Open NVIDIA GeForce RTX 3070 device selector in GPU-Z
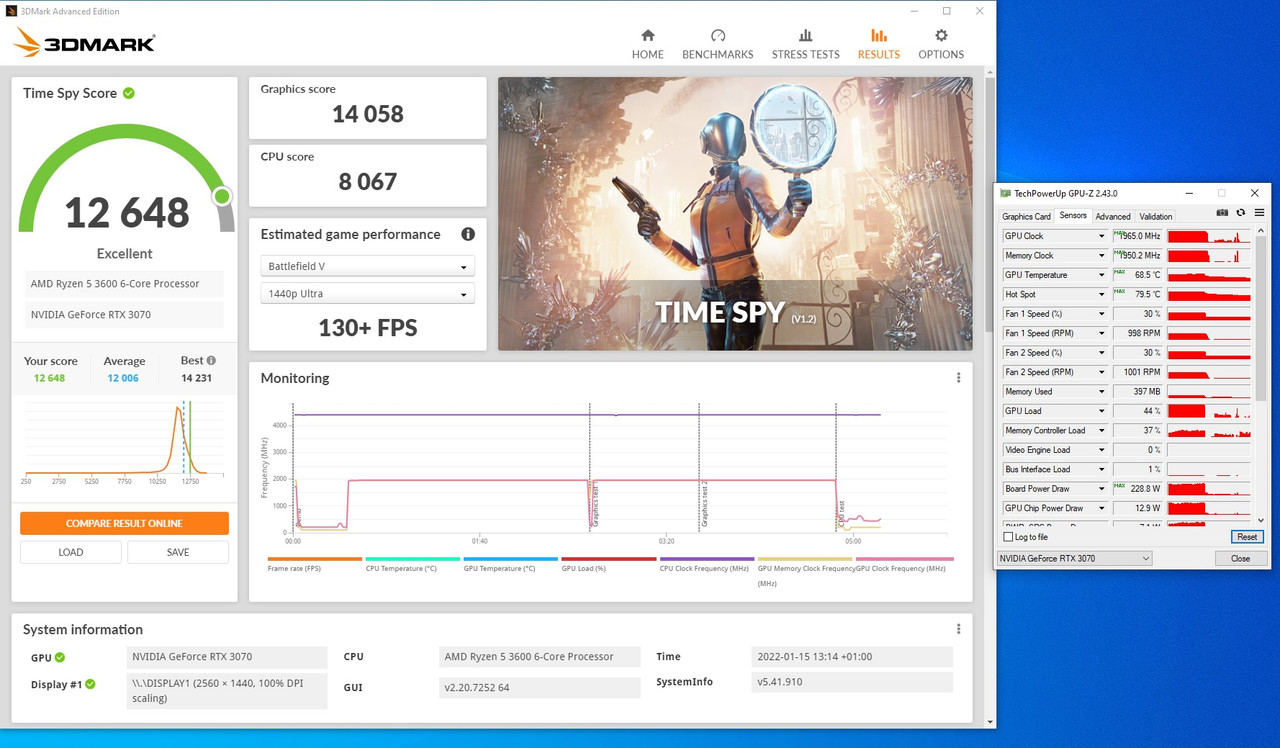Viewport: 1280px width, 748px height. point(1074,558)
